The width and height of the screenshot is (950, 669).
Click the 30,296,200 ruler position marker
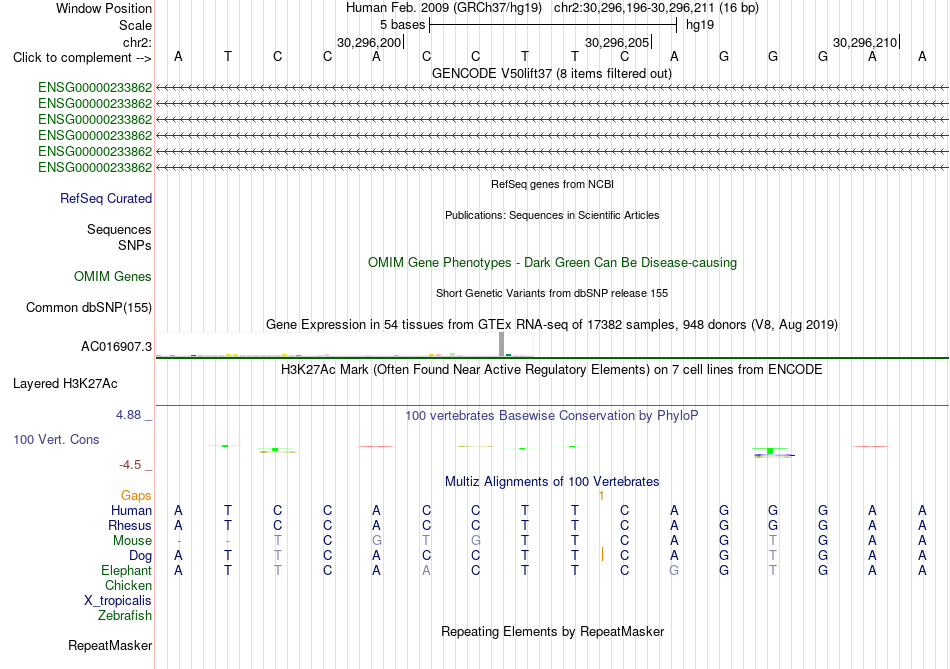[x=369, y=42]
